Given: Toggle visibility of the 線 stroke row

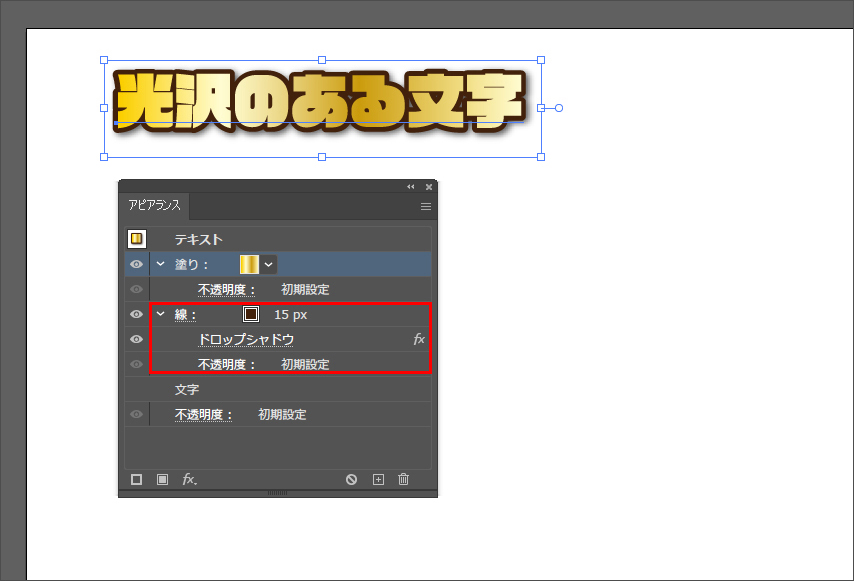Looking at the screenshot, I should [137, 314].
